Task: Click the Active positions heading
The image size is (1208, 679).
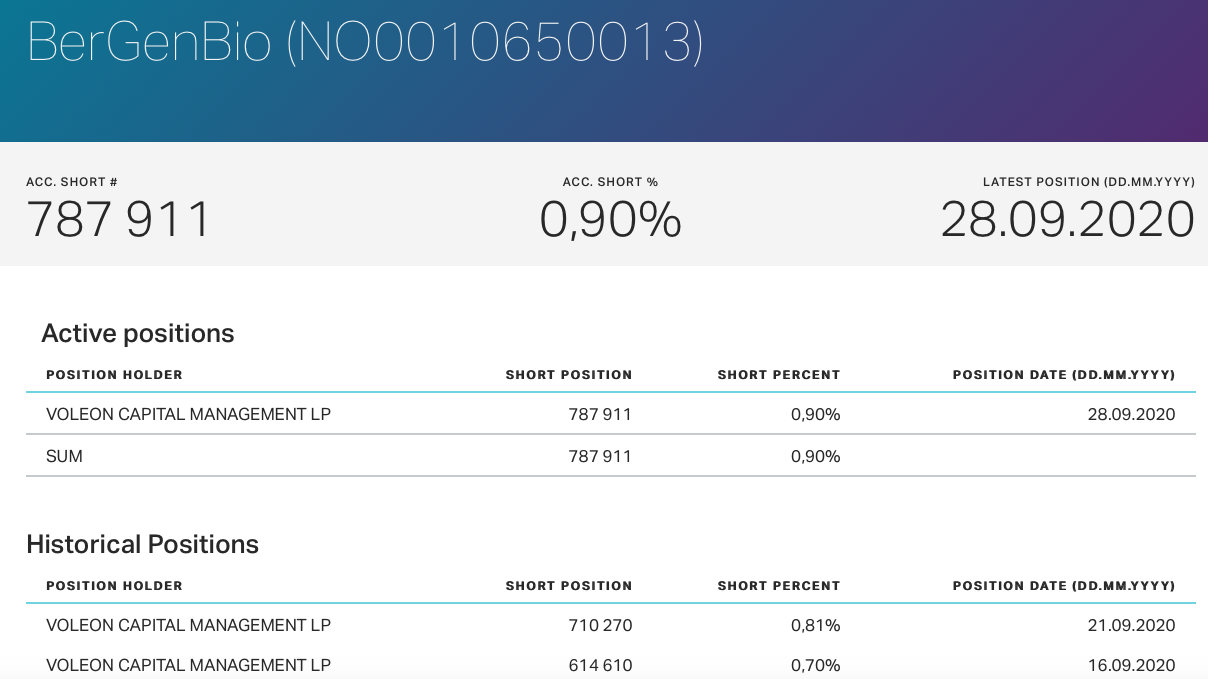Action: pos(138,333)
